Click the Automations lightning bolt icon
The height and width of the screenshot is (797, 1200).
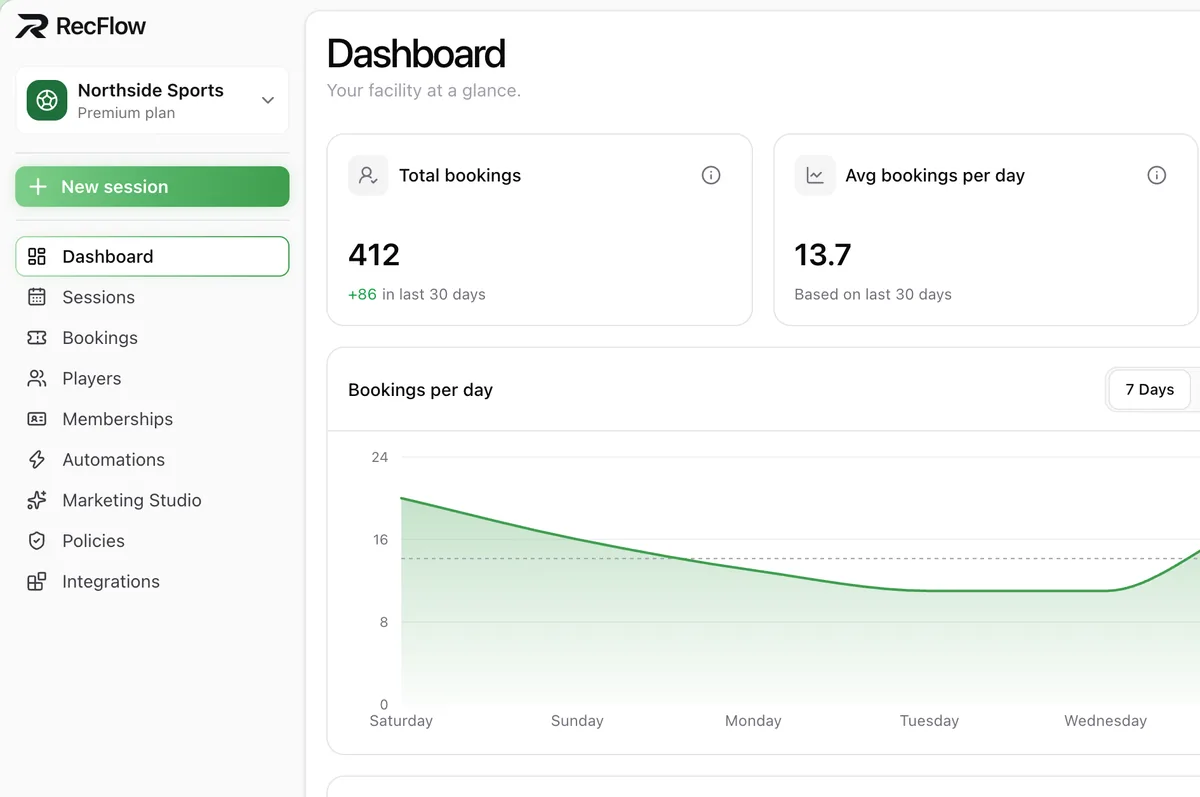pyautogui.click(x=37, y=460)
